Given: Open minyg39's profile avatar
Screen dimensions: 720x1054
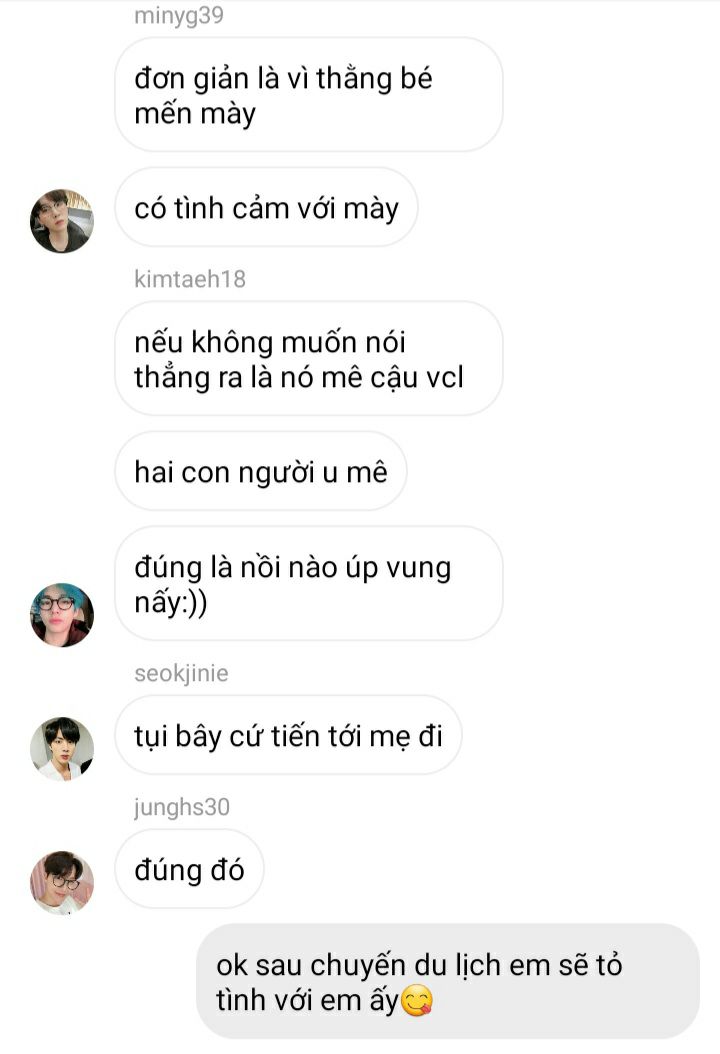Looking at the screenshot, I should (62, 221).
